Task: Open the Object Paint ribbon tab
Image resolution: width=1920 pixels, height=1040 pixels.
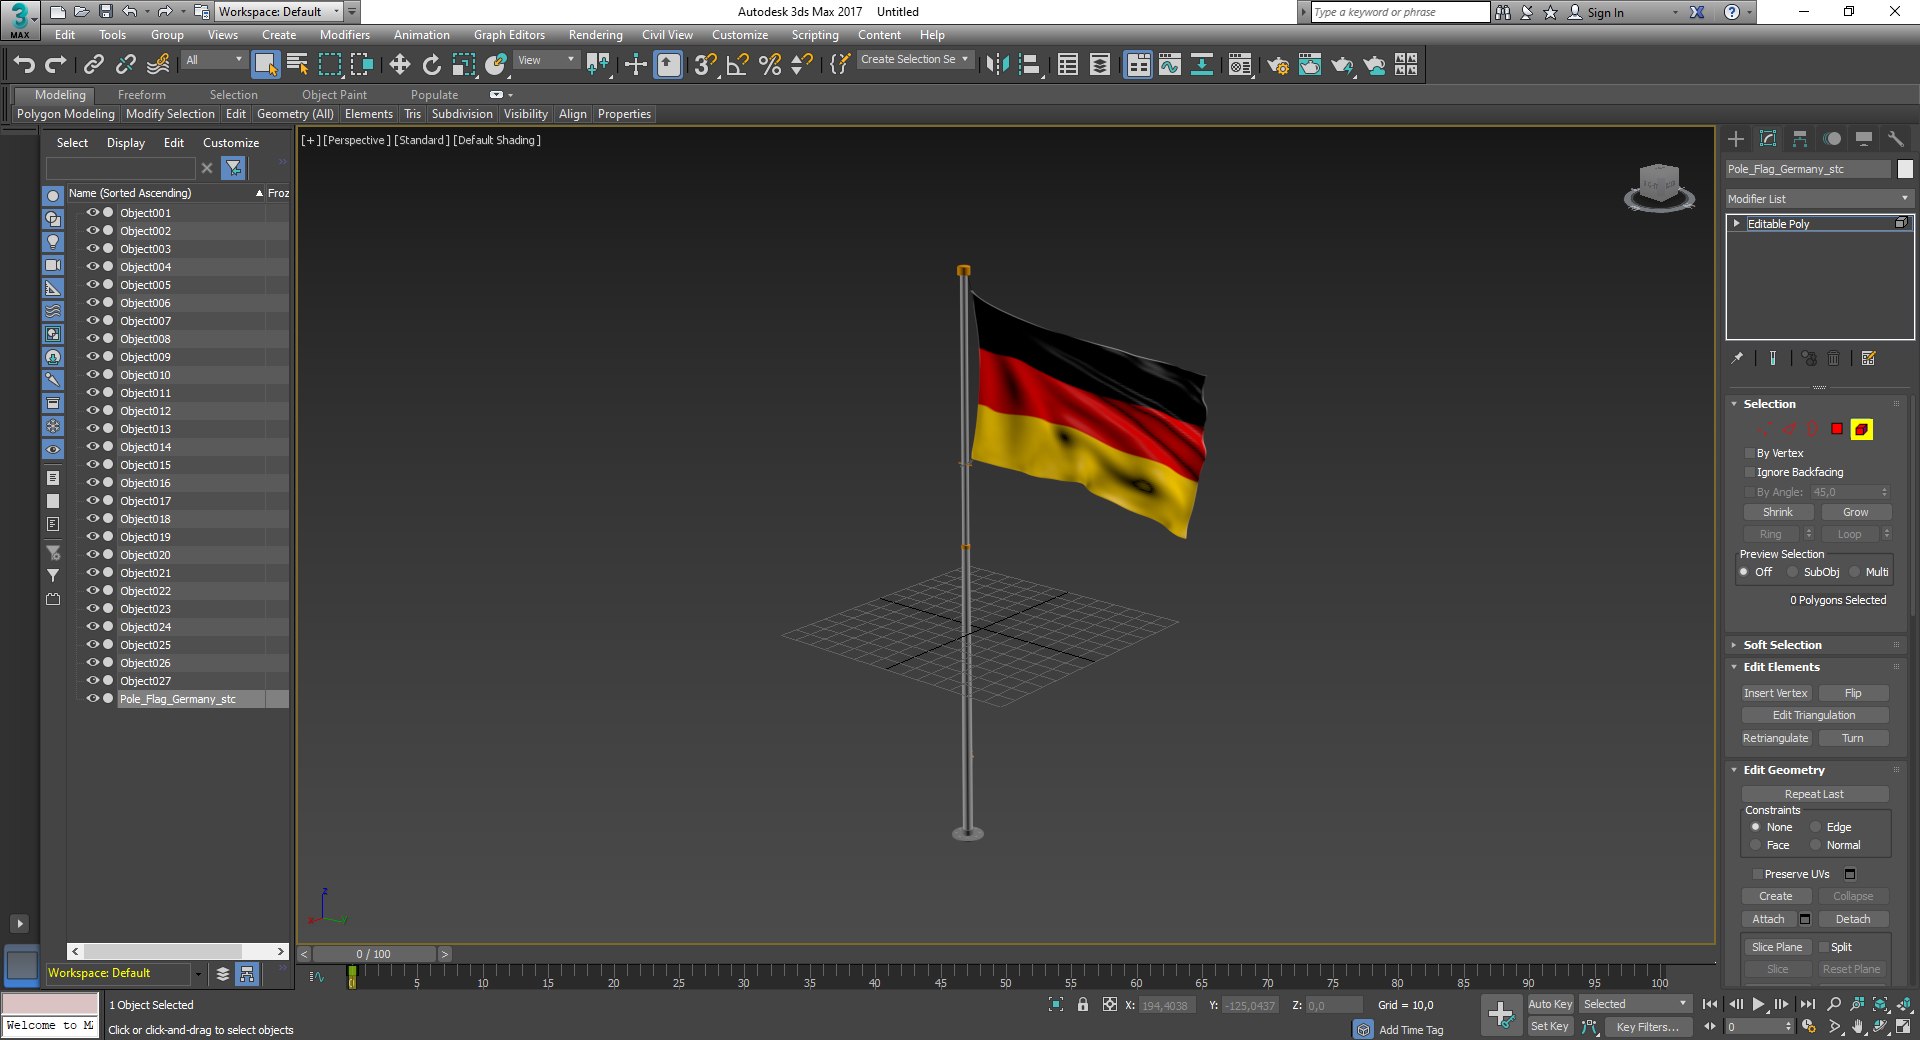Action: (334, 95)
